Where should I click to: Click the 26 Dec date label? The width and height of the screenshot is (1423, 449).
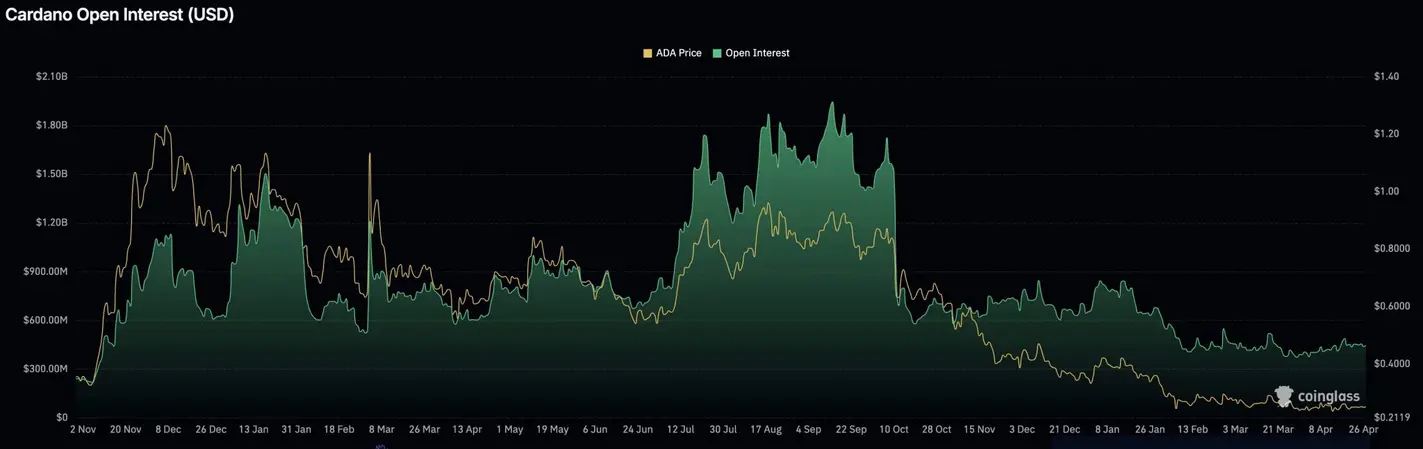point(210,430)
